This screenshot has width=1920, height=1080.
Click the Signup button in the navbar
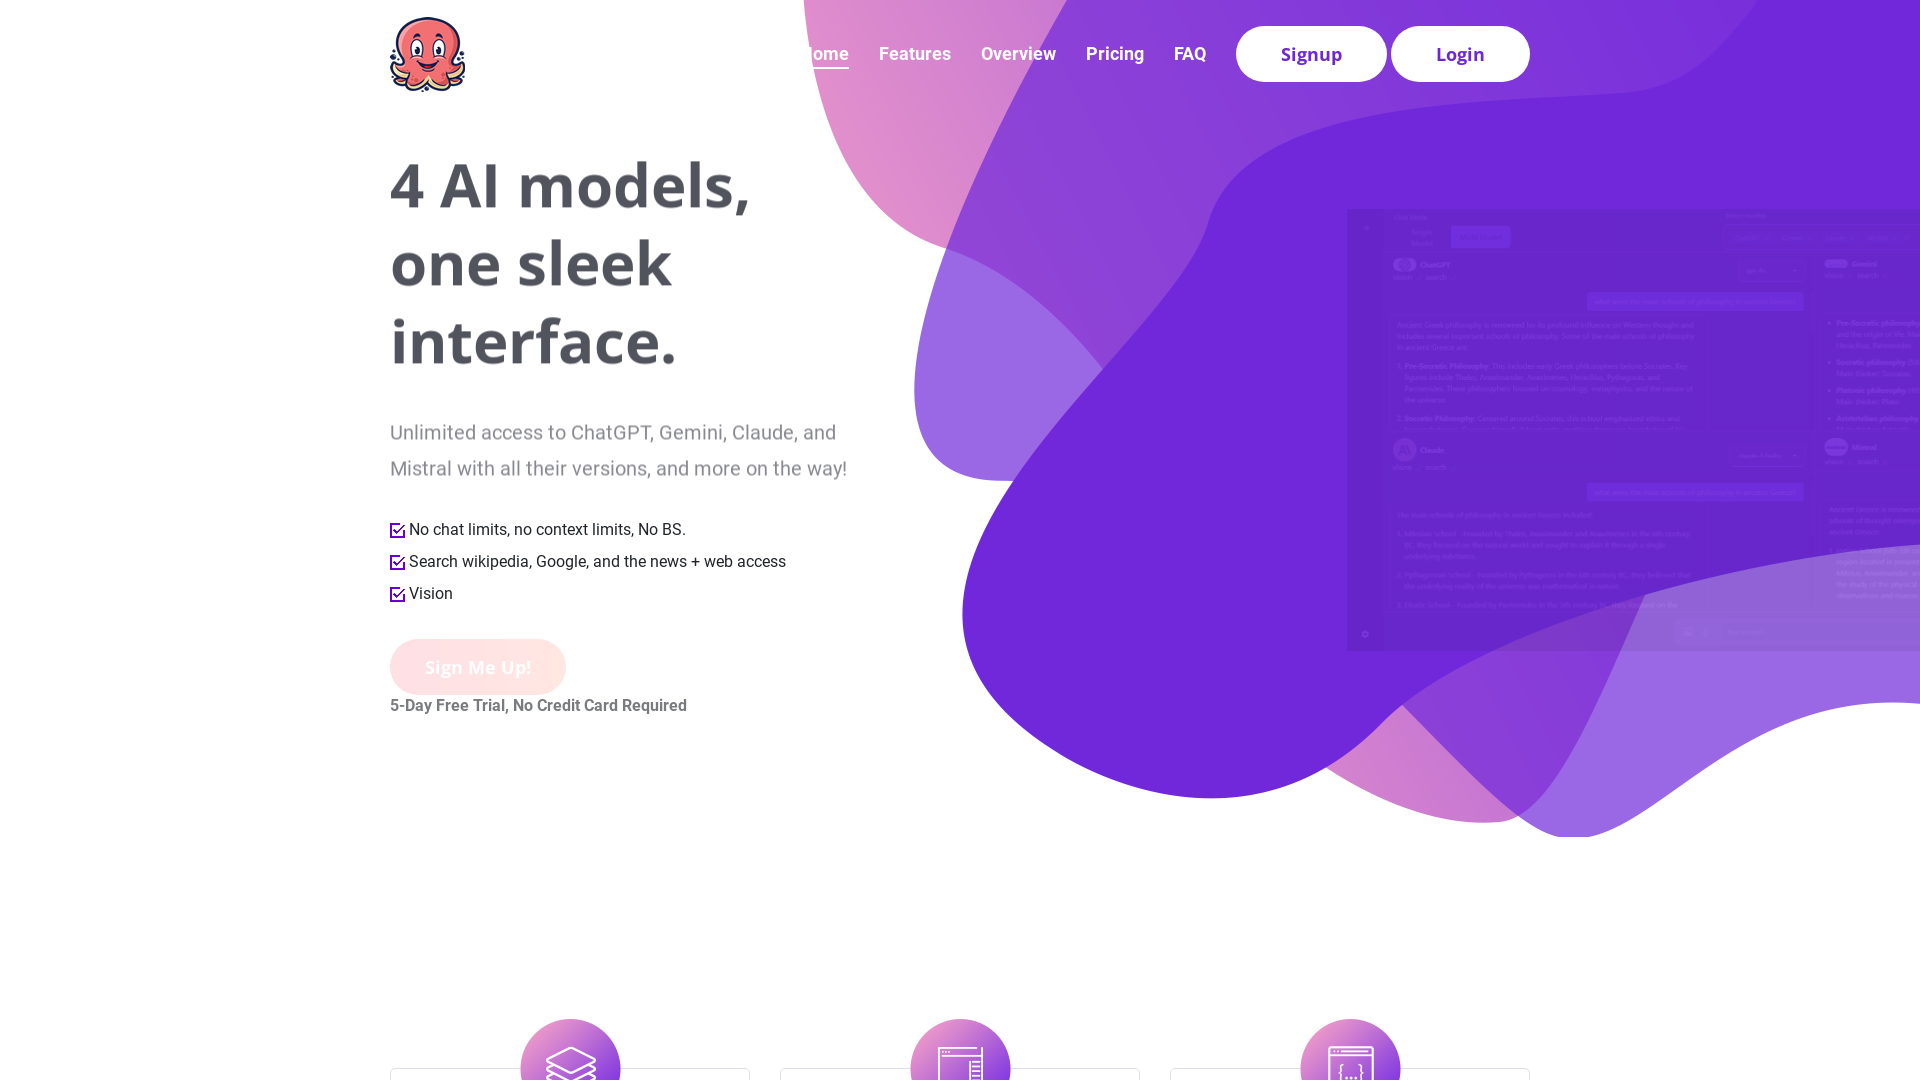point(1311,54)
